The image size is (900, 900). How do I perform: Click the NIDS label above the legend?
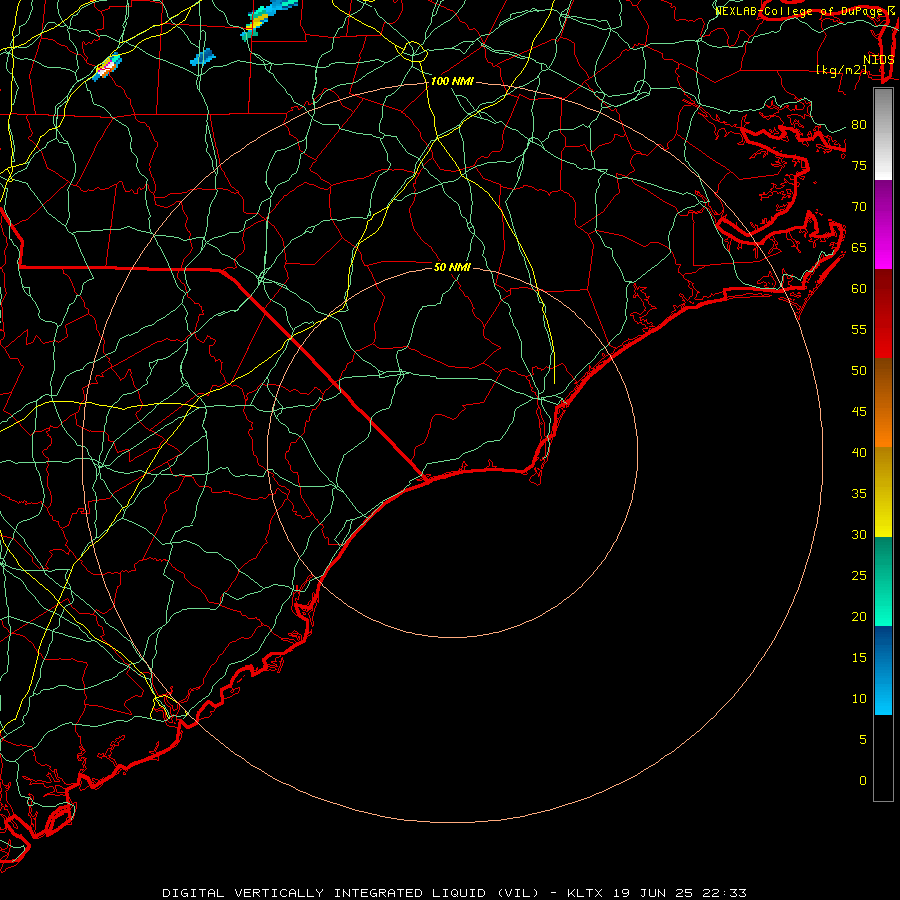[879, 60]
